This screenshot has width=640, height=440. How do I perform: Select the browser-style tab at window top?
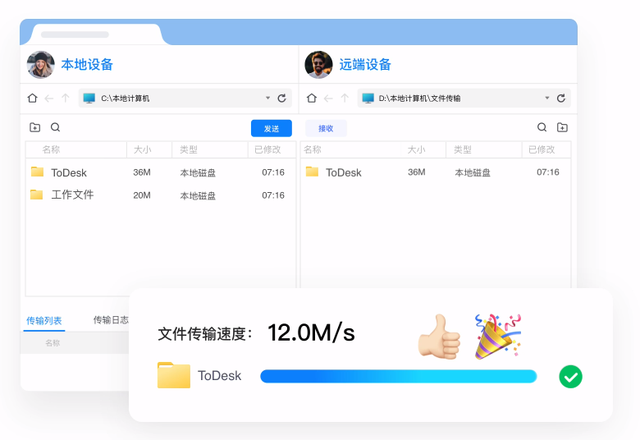click(x=96, y=34)
